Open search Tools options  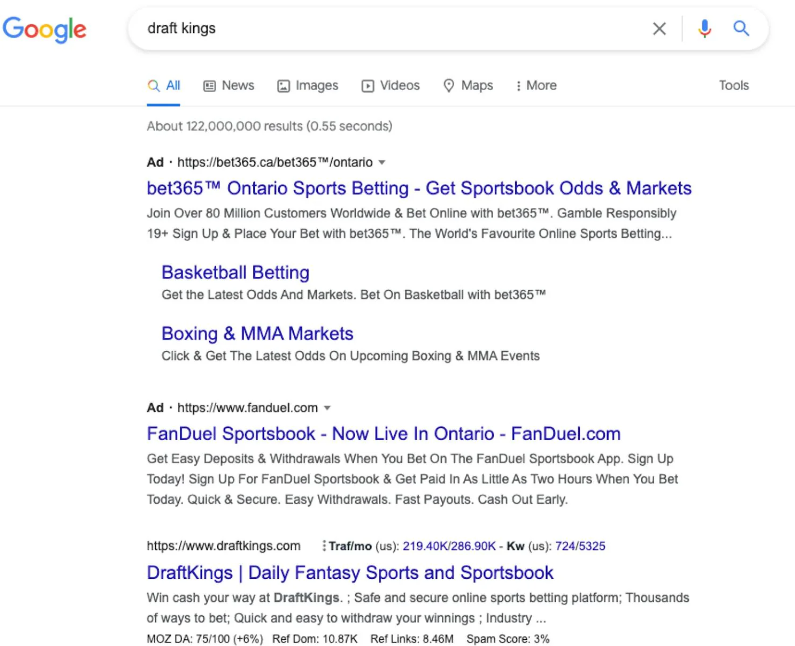pyautogui.click(x=734, y=85)
